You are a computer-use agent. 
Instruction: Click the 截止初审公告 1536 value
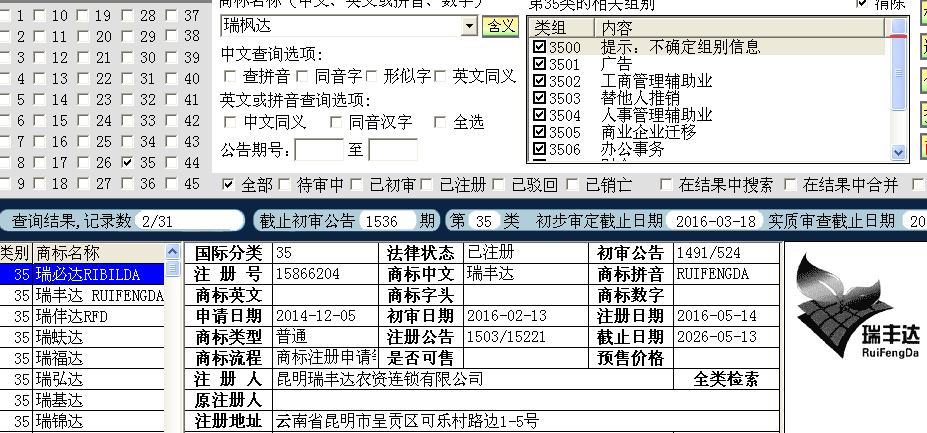pos(387,221)
